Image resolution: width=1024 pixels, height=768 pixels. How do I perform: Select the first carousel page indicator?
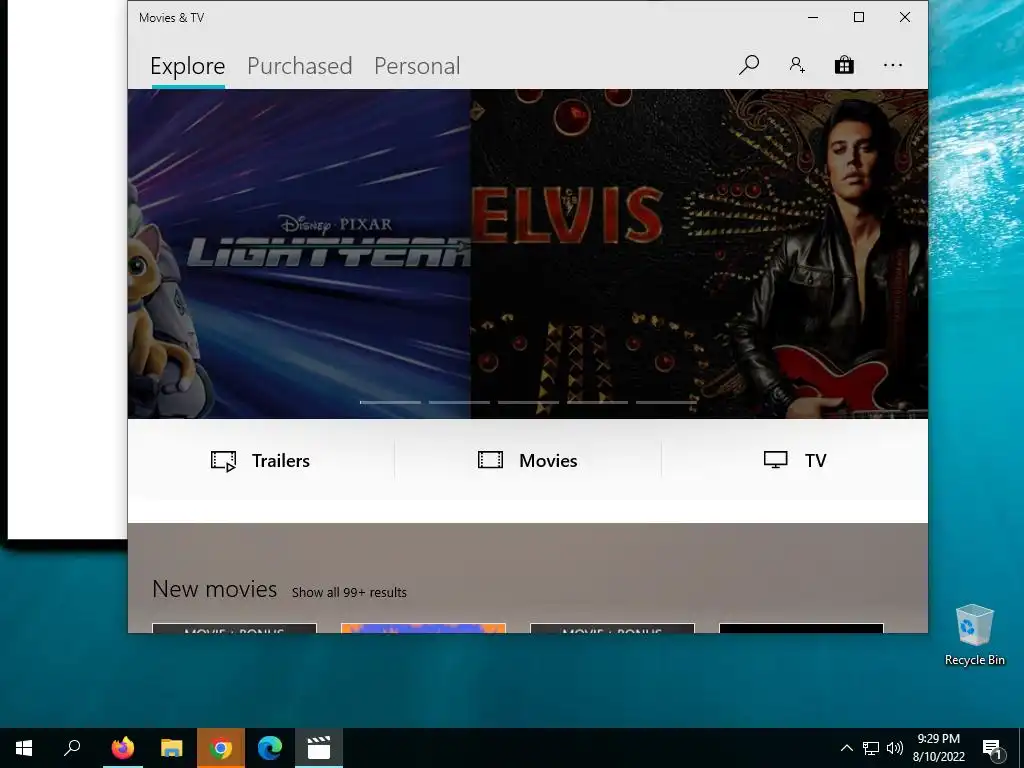pyautogui.click(x=390, y=402)
